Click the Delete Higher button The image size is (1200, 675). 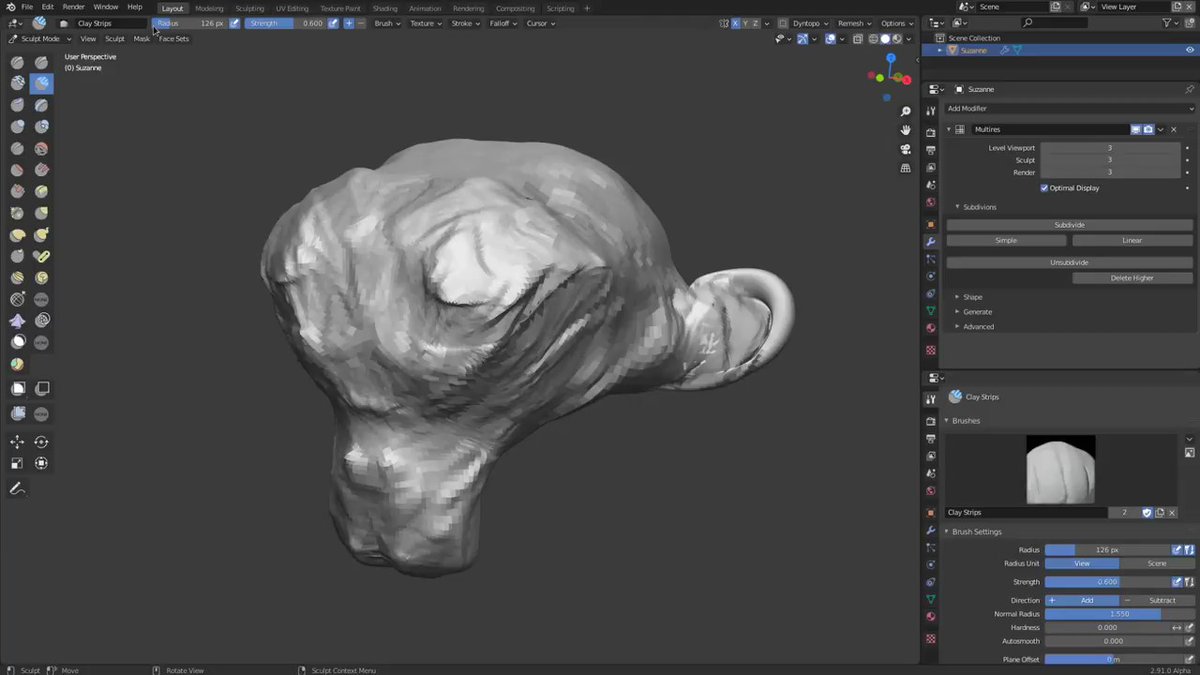[1132, 278]
